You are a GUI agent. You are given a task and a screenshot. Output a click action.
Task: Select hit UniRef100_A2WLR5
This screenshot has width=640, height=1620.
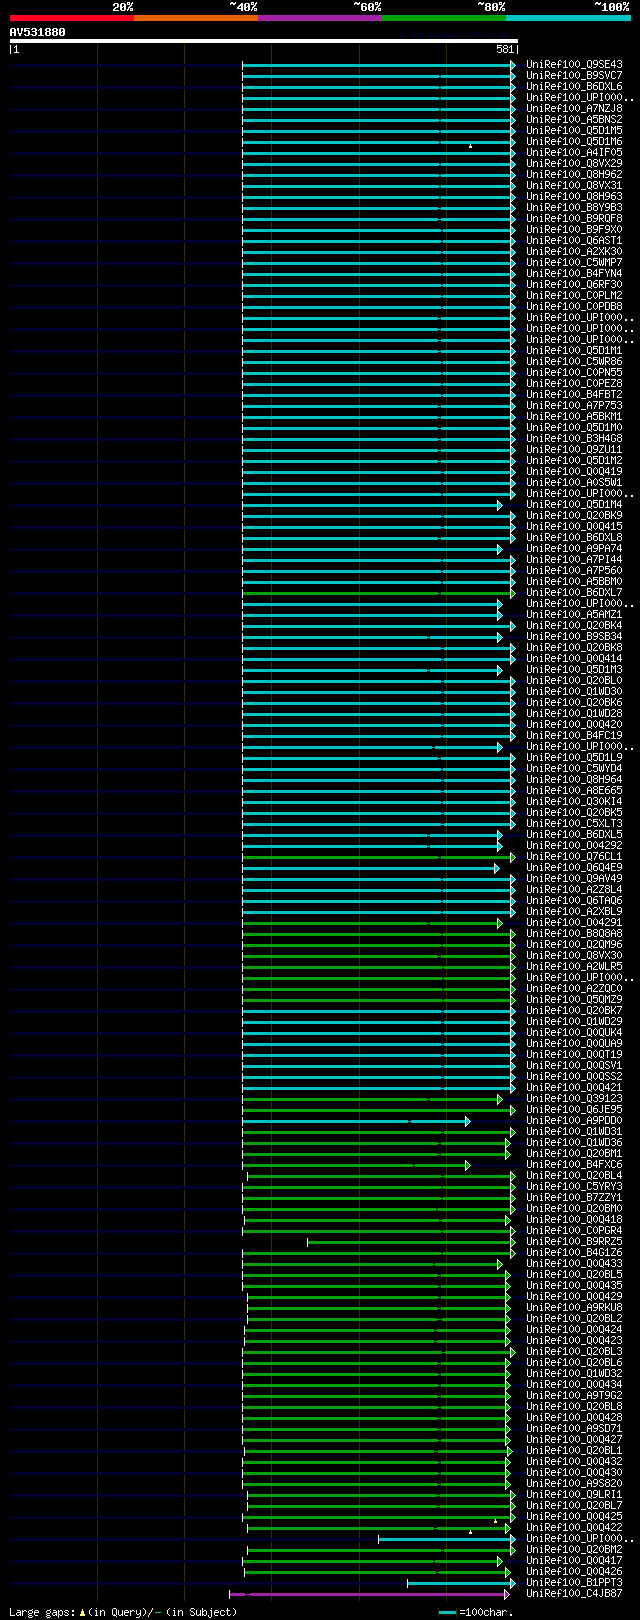574,967
